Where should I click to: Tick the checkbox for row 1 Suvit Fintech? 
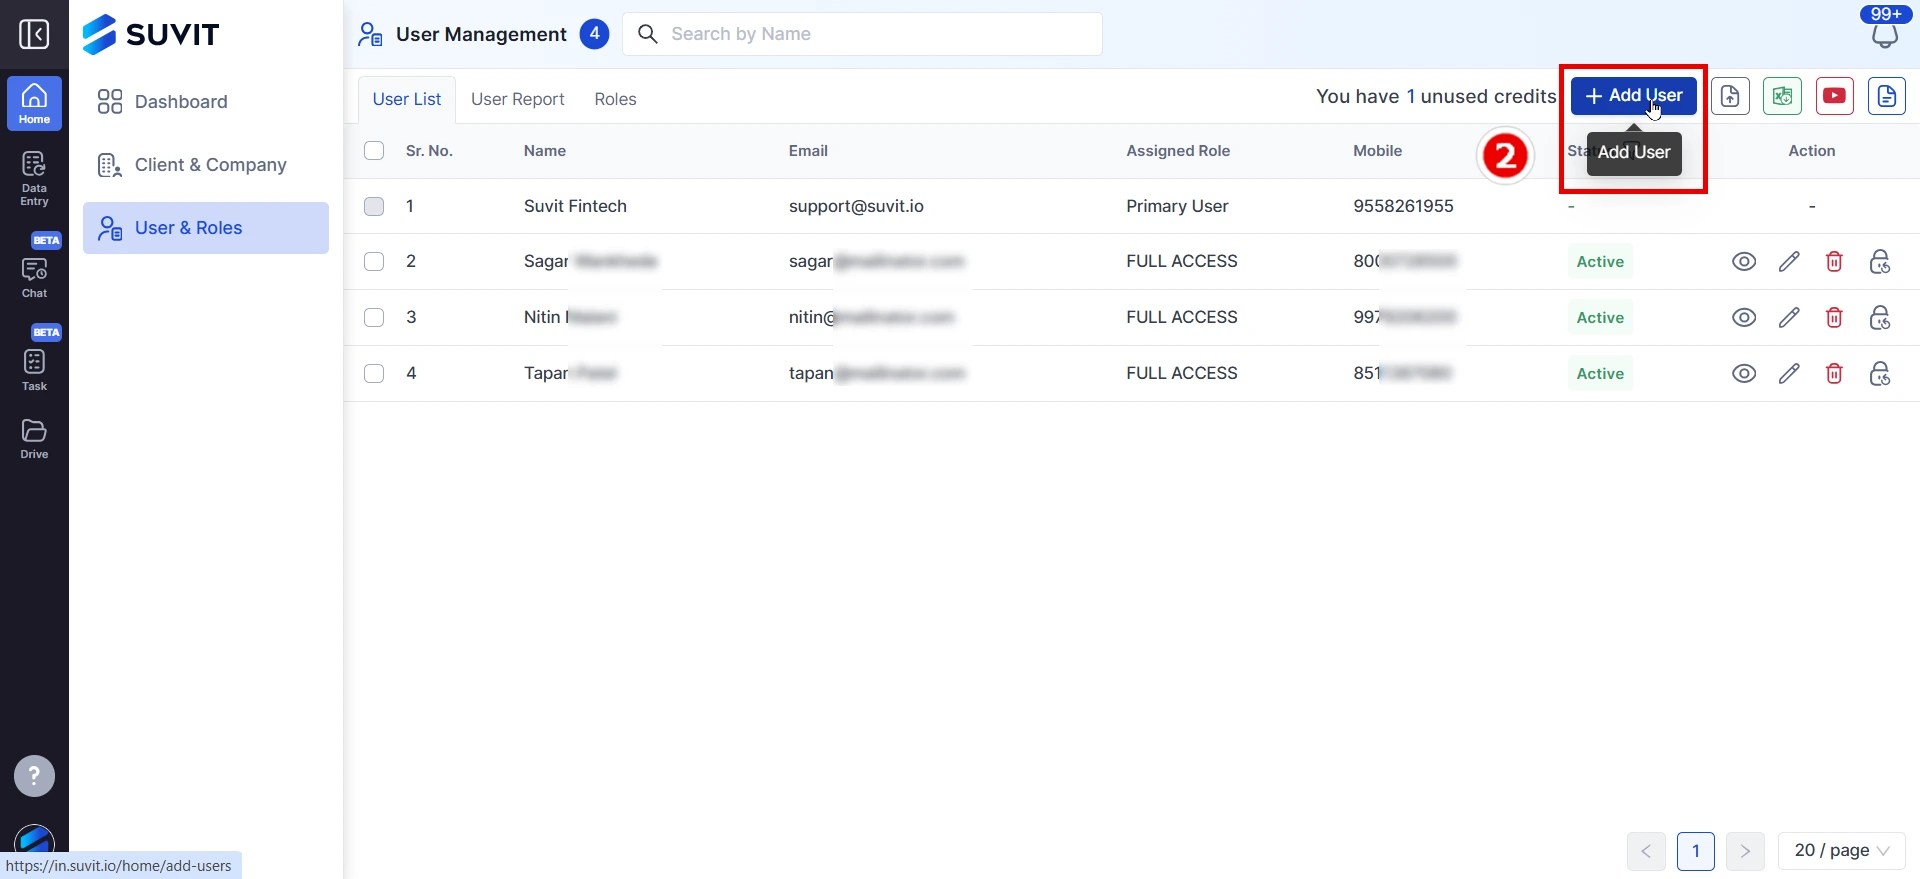pos(374,206)
